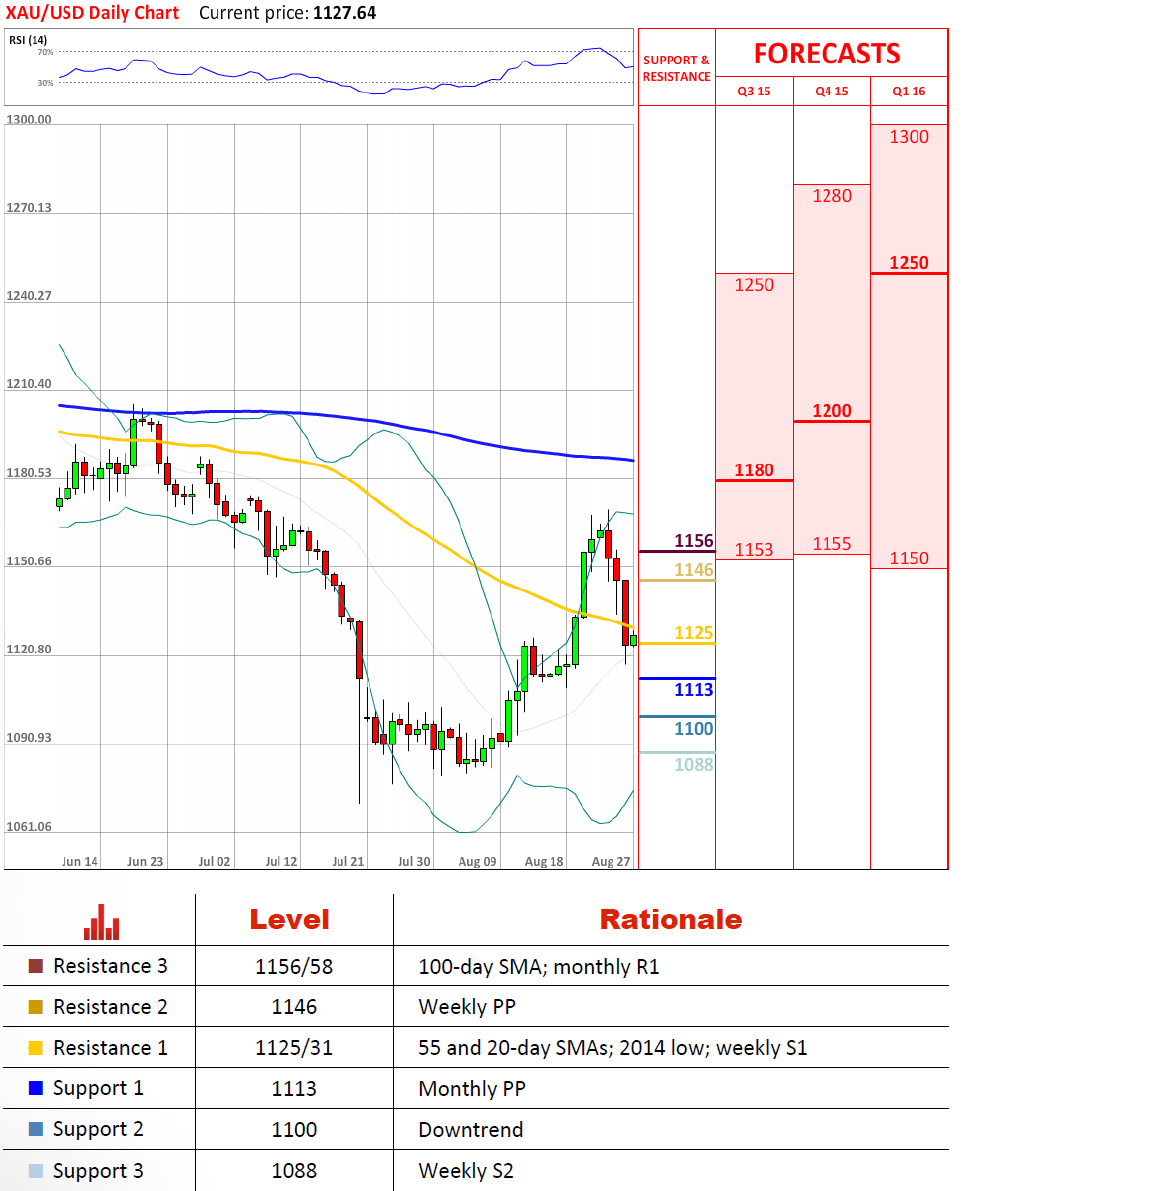Click the FORECASTS heading
Screen dimensions: 1152x1191
click(827, 54)
